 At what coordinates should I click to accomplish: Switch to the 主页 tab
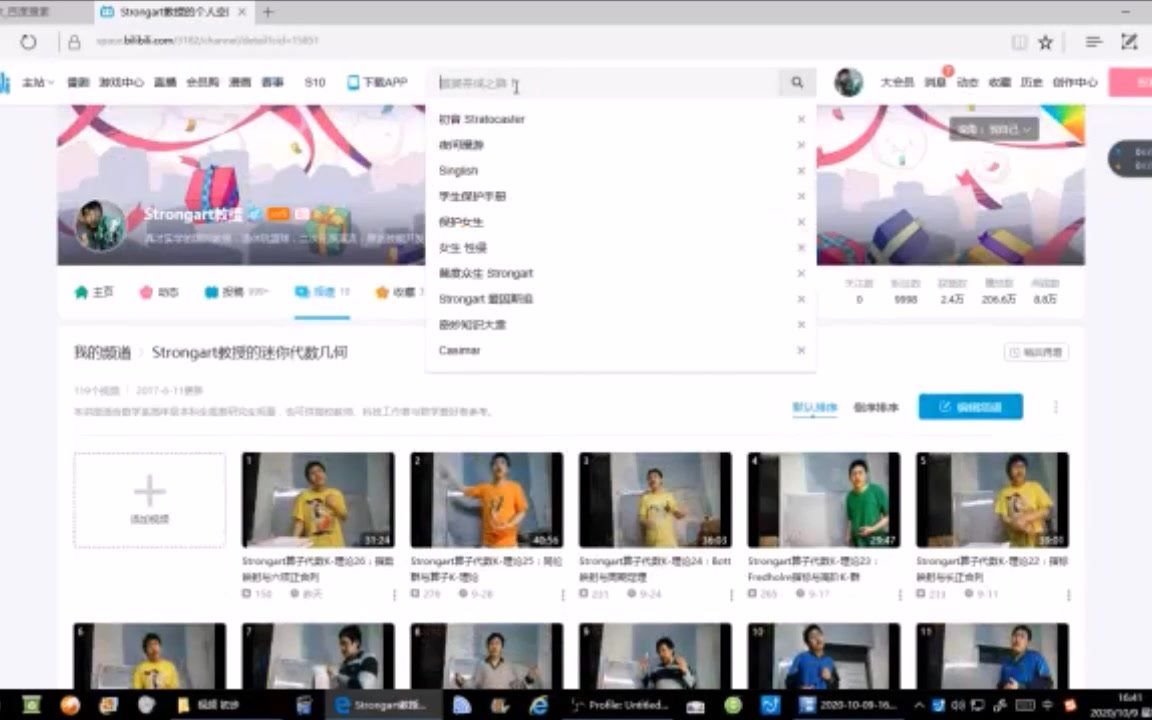(95, 291)
